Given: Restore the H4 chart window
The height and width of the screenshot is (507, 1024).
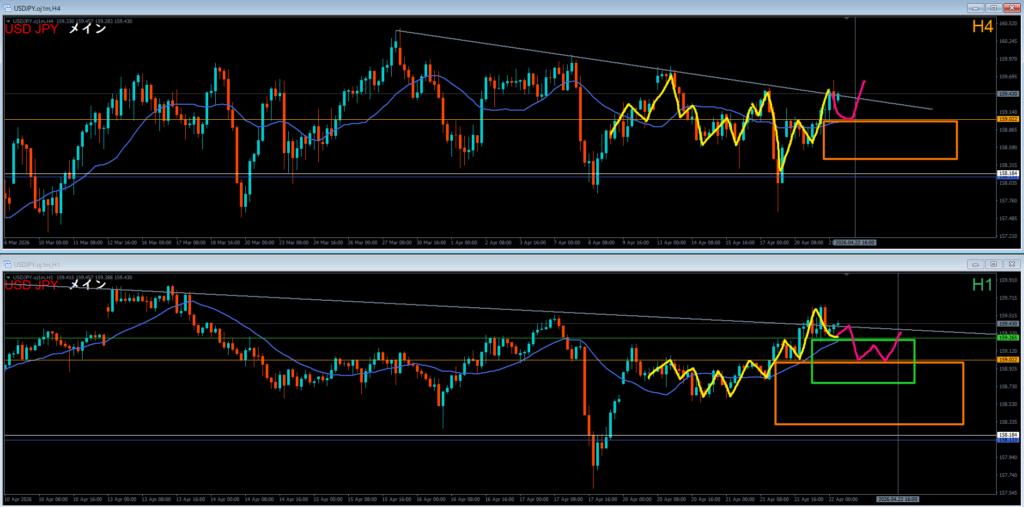Looking at the screenshot, I should [x=993, y=8].
